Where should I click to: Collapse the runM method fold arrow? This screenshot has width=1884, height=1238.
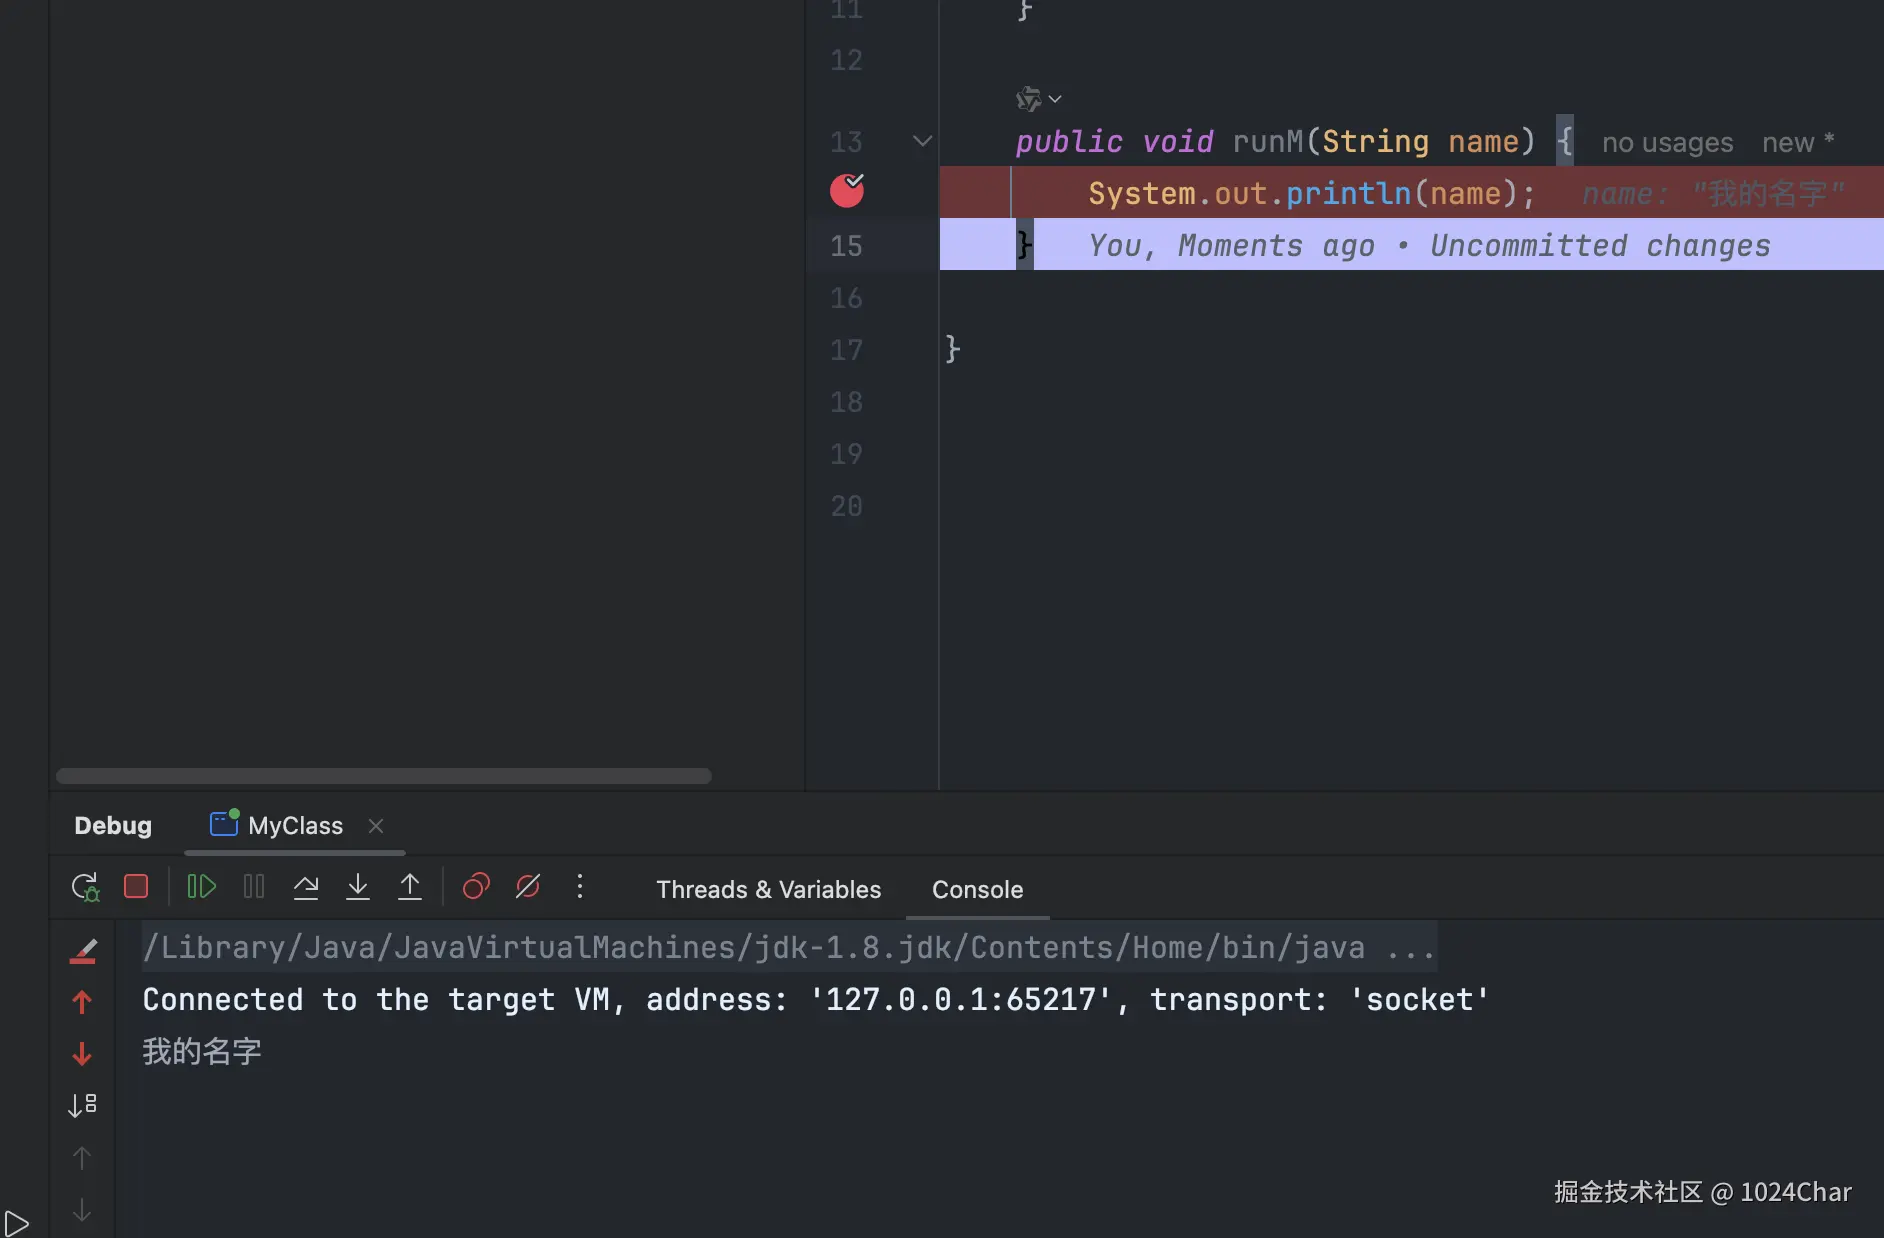pyautogui.click(x=922, y=141)
